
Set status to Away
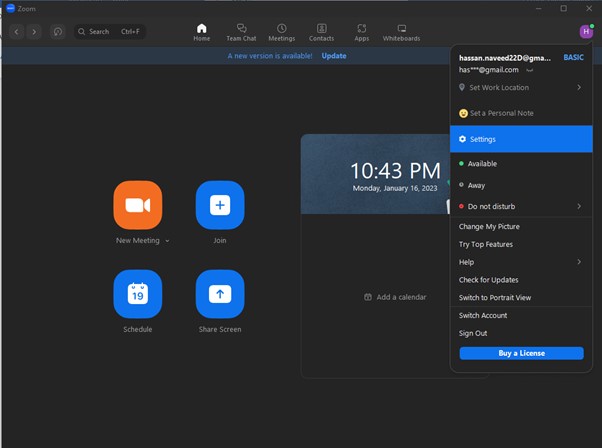(477, 185)
